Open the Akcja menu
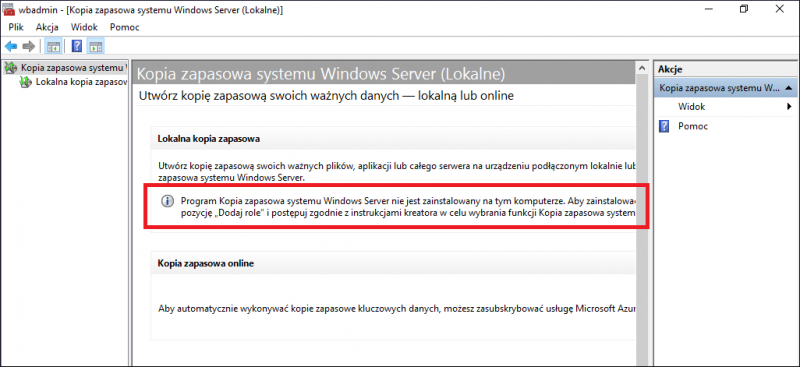Screen dimensions: 800x367 [47, 27]
